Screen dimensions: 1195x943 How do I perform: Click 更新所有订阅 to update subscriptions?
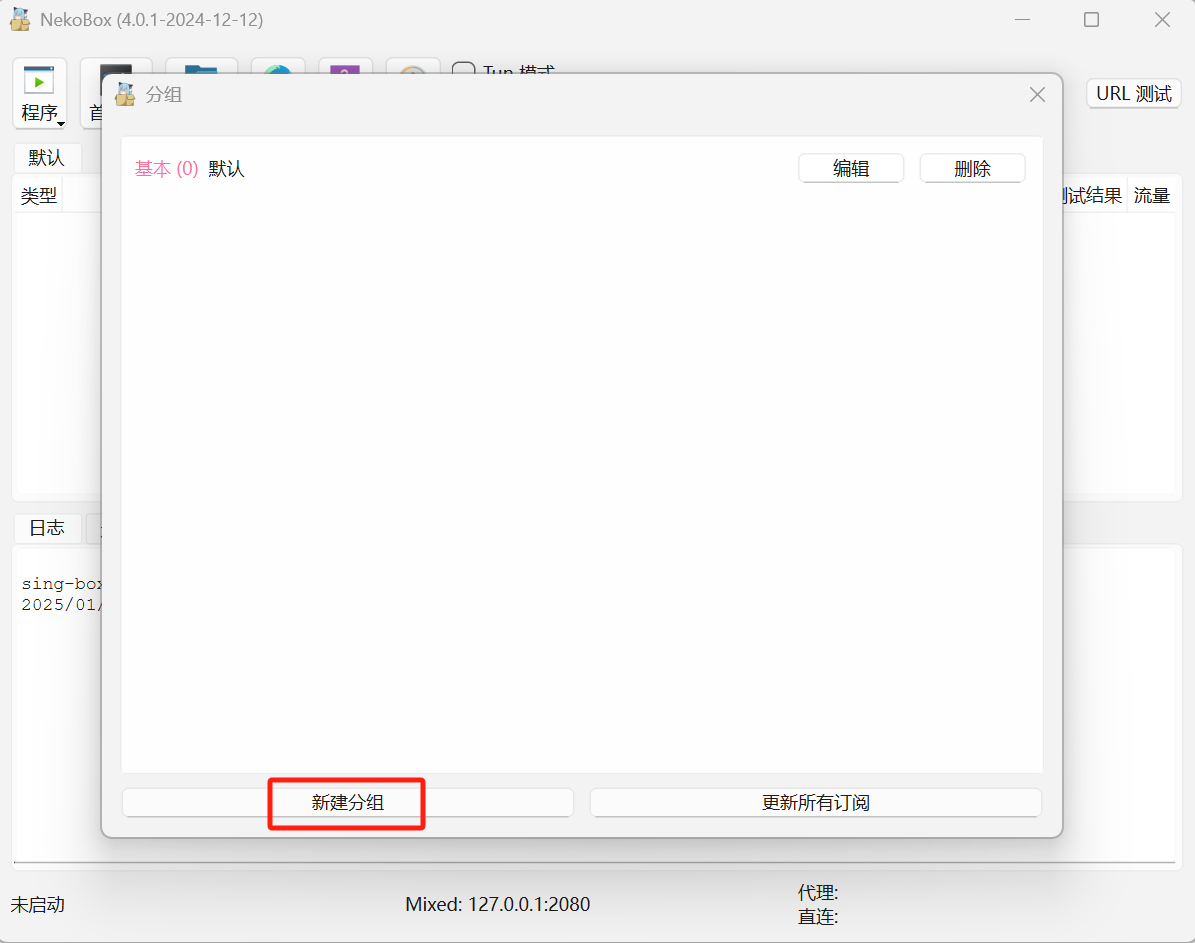pos(815,803)
